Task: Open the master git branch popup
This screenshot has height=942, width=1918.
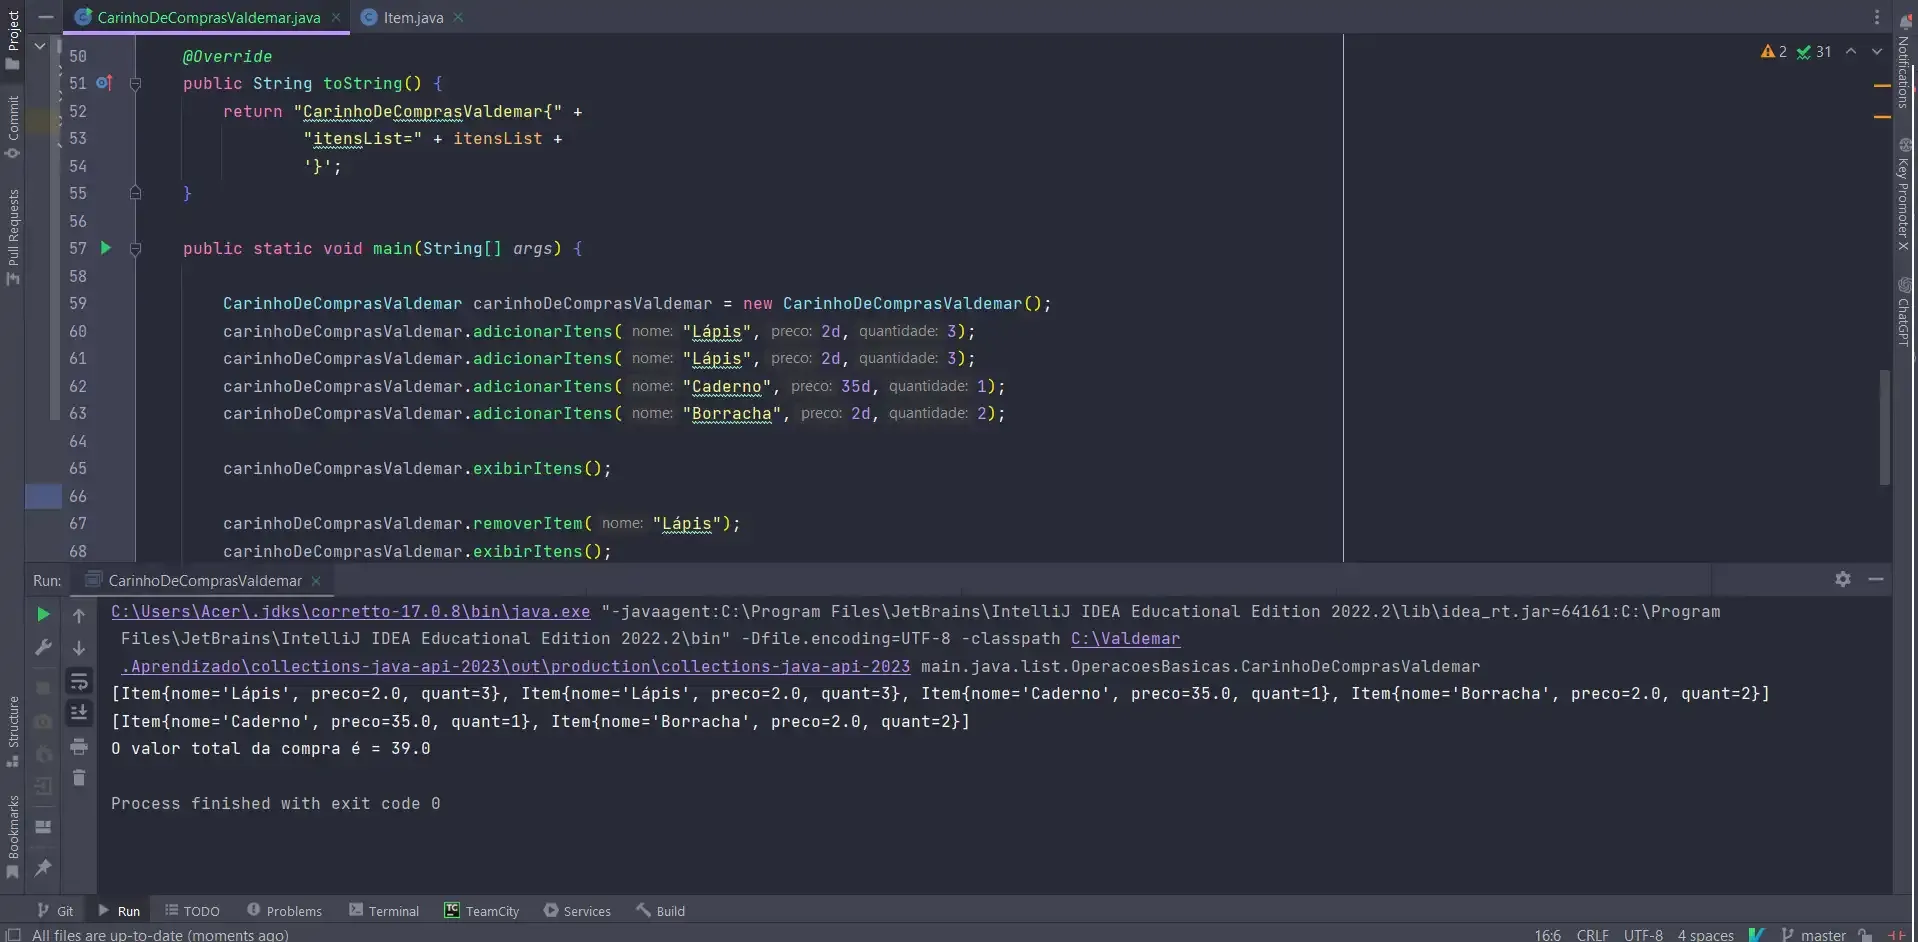Action: [x=1813, y=934]
